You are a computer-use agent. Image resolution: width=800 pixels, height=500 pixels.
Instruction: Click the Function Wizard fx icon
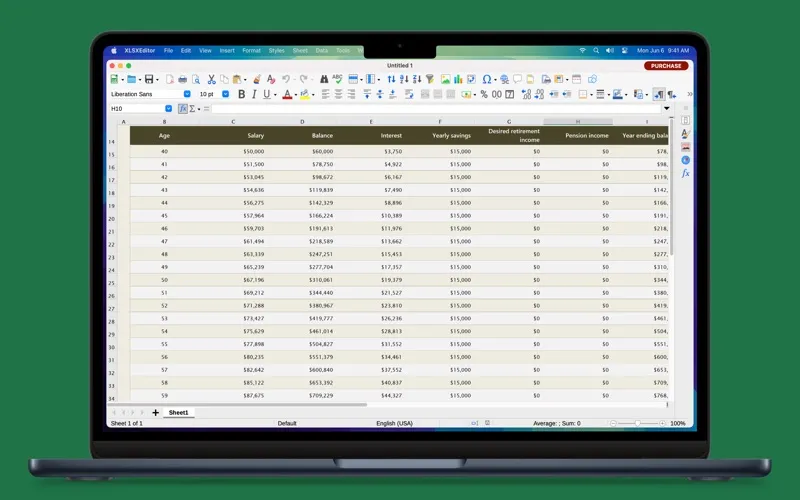[183, 109]
